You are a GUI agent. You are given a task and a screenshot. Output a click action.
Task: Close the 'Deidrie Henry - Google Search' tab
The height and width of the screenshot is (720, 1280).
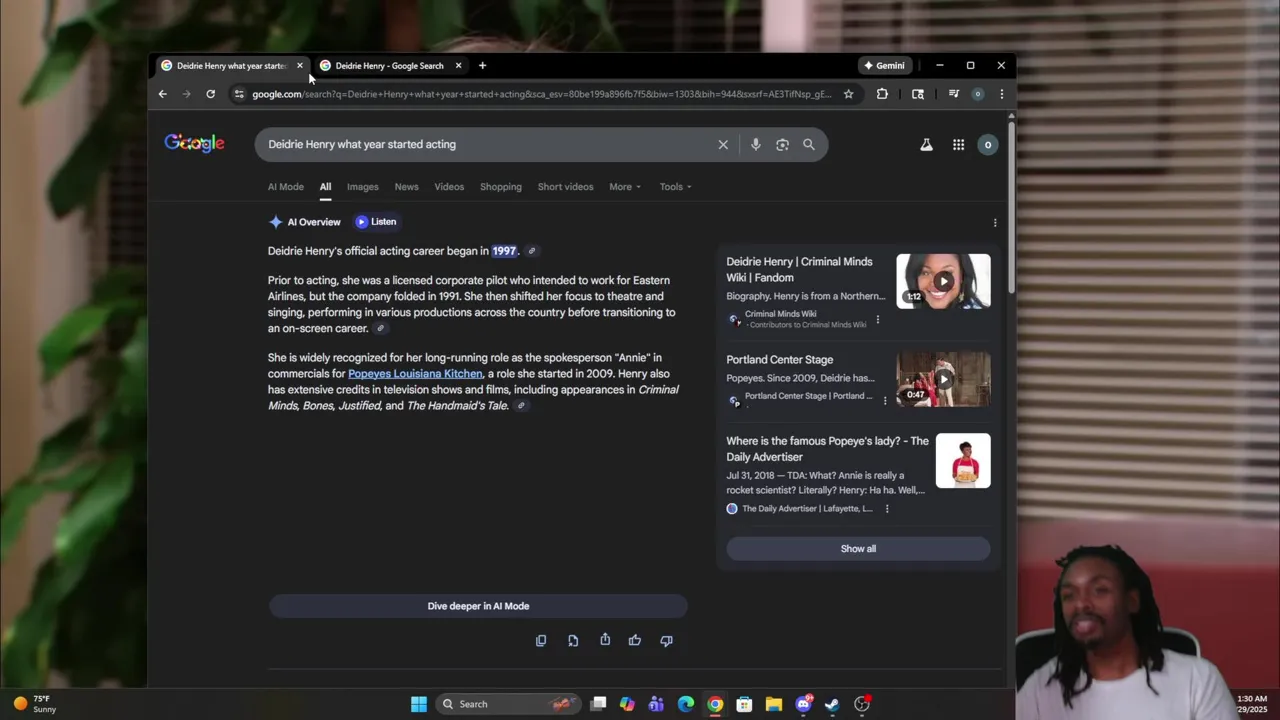458,66
